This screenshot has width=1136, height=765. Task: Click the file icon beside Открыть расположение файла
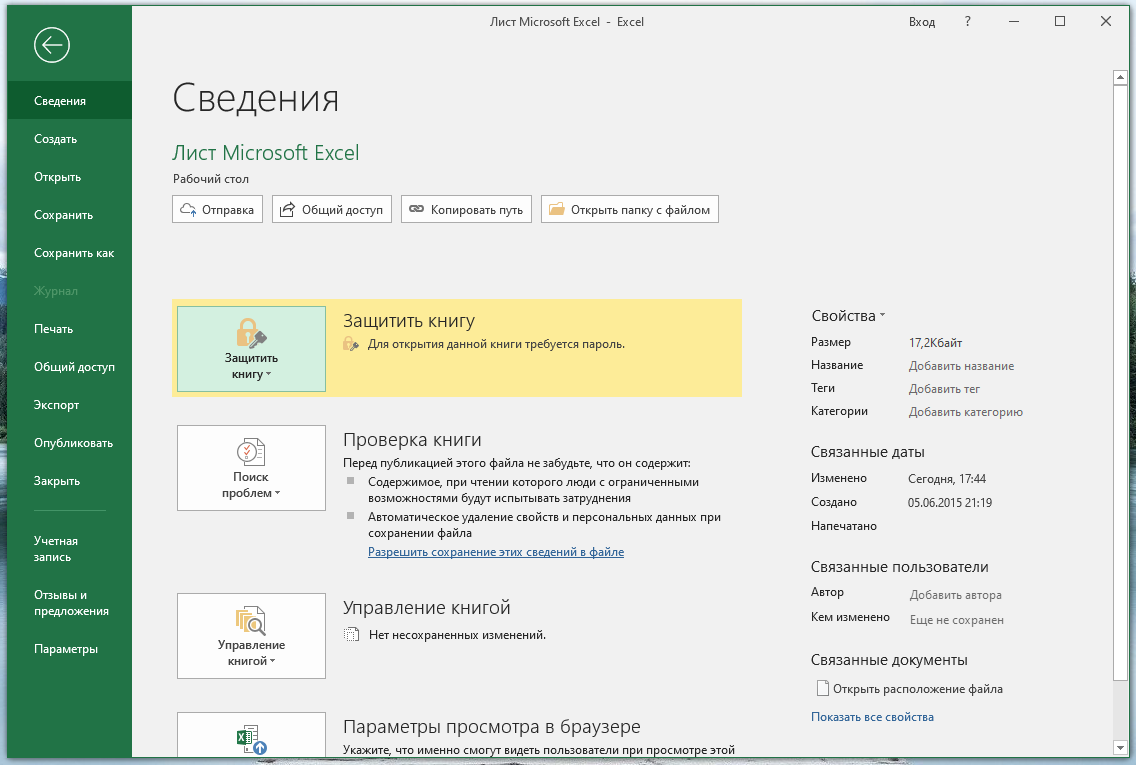point(822,688)
